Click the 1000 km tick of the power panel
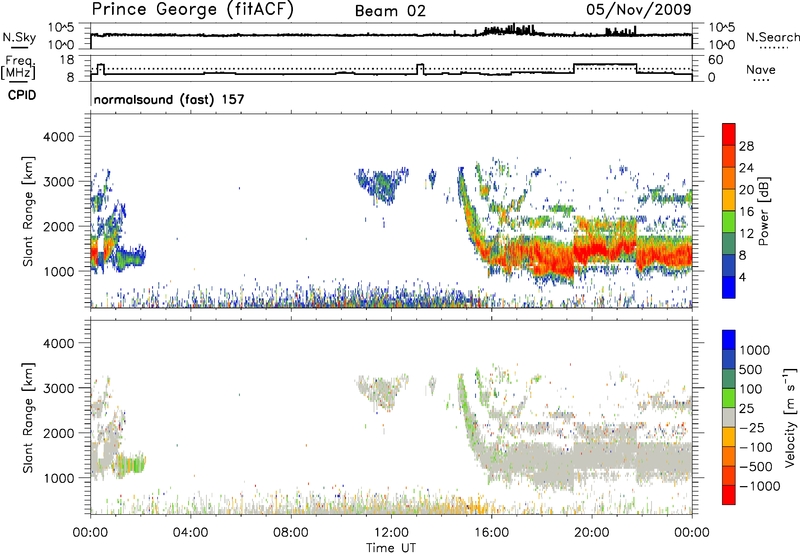The width and height of the screenshot is (800, 554). [x=58, y=271]
